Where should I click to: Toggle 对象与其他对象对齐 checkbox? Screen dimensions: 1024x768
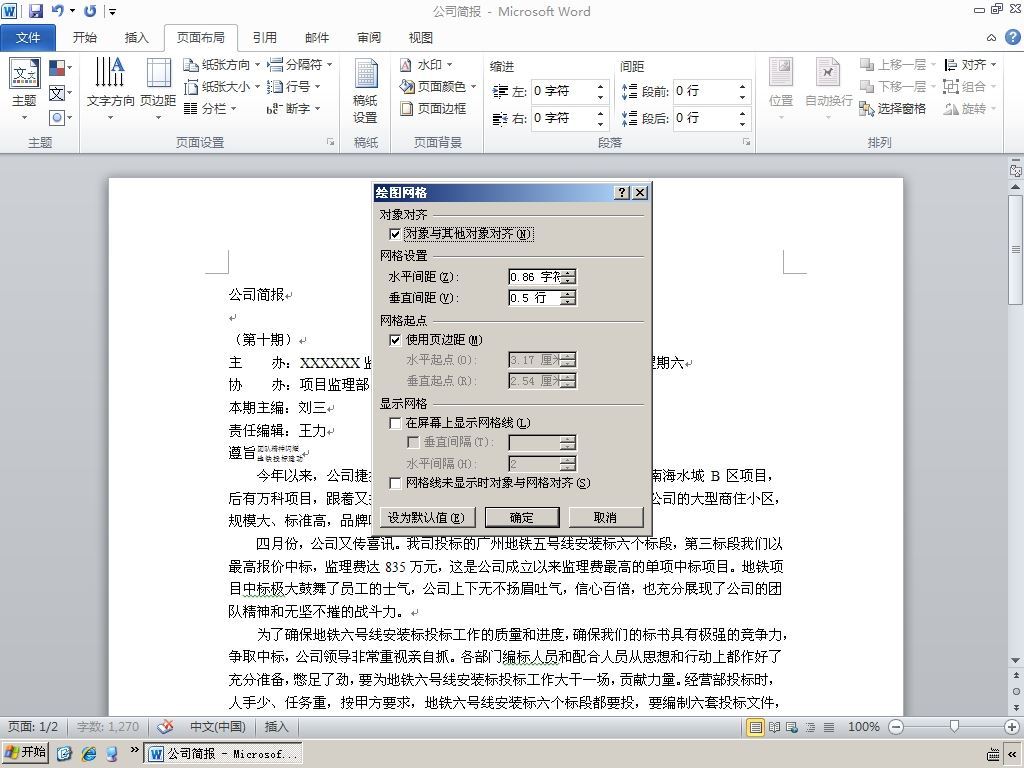pos(395,234)
